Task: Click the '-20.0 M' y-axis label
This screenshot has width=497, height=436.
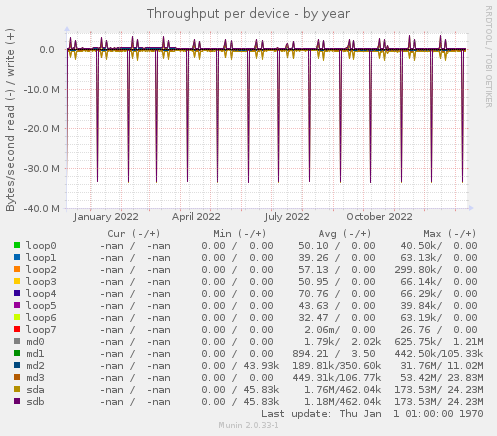Action: click(42, 129)
